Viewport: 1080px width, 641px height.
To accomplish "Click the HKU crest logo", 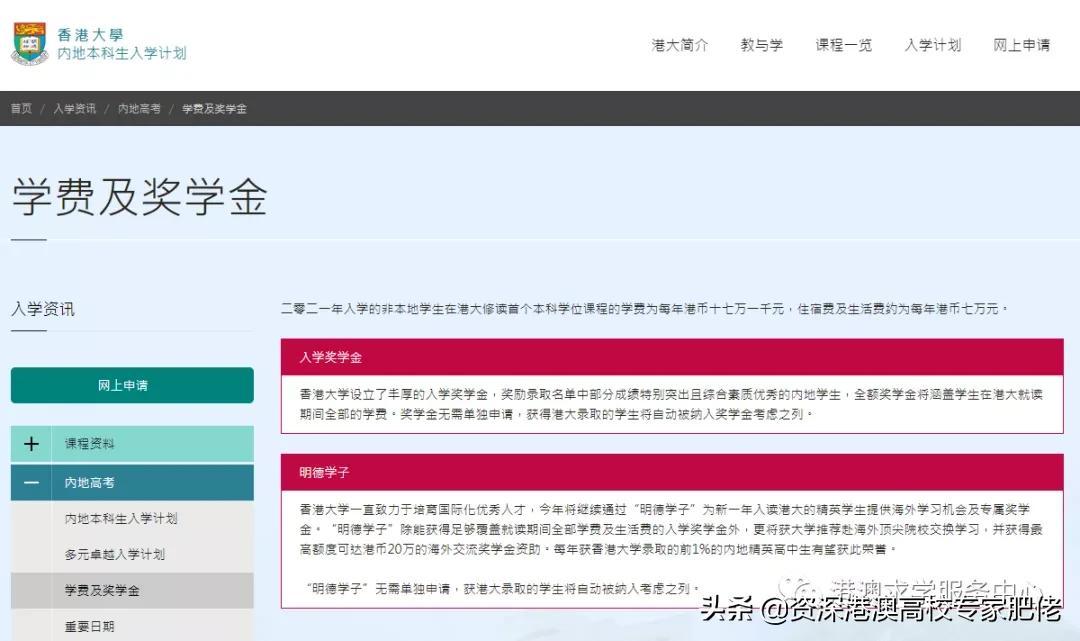I will (30, 43).
